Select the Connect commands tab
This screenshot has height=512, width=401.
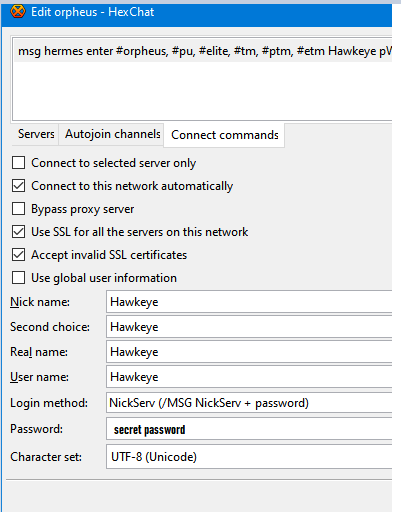click(225, 135)
